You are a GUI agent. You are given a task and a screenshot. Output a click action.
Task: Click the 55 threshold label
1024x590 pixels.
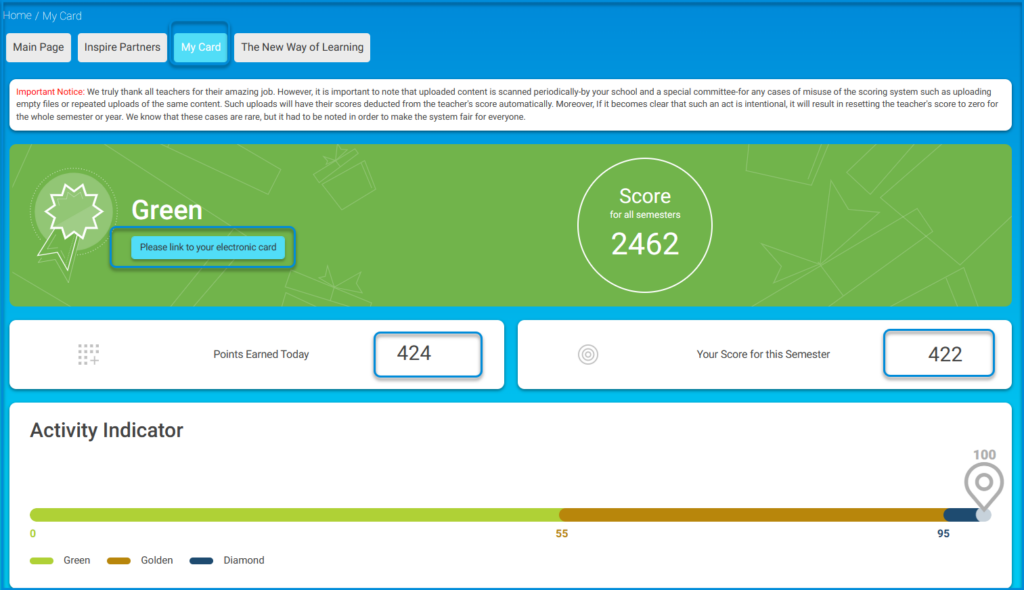coord(562,534)
